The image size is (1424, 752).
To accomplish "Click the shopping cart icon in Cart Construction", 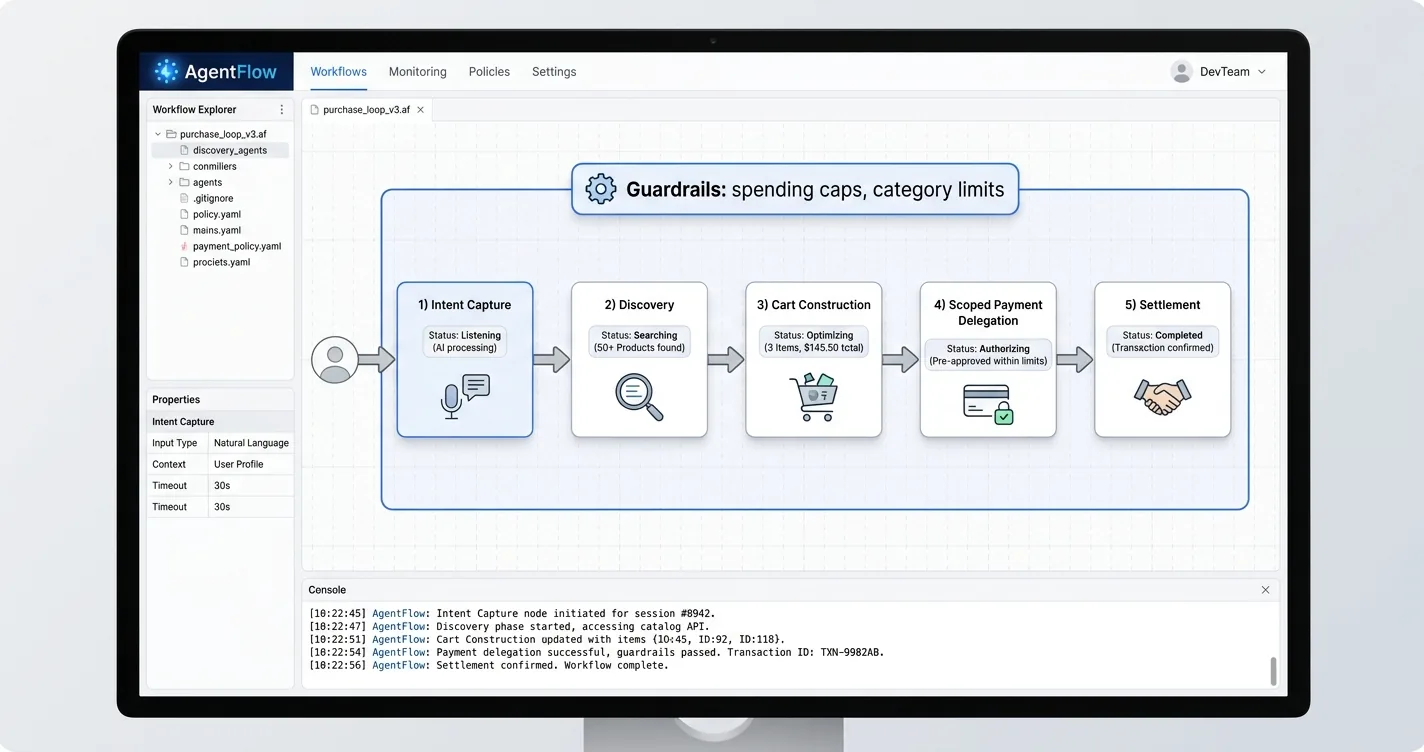I will [x=813, y=397].
